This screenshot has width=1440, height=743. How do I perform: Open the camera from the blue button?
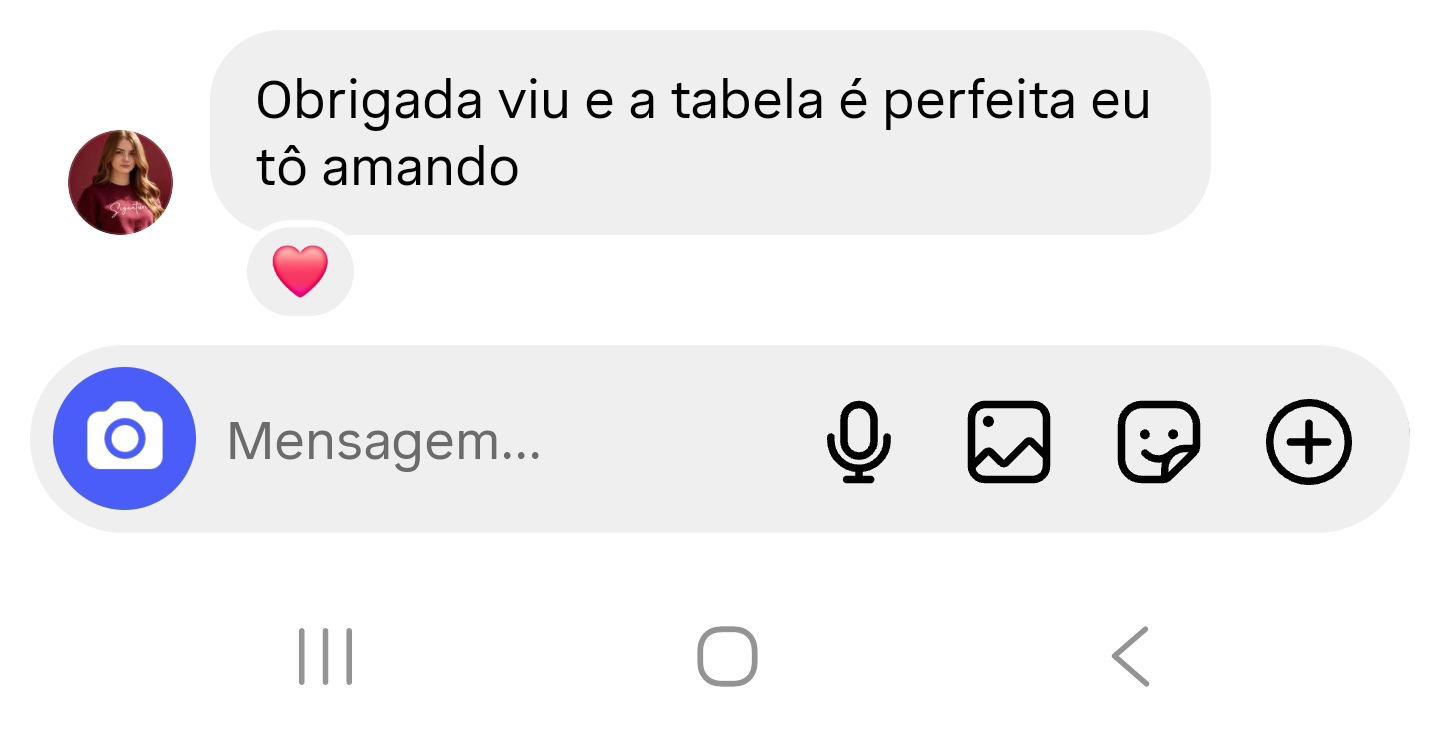pos(124,438)
